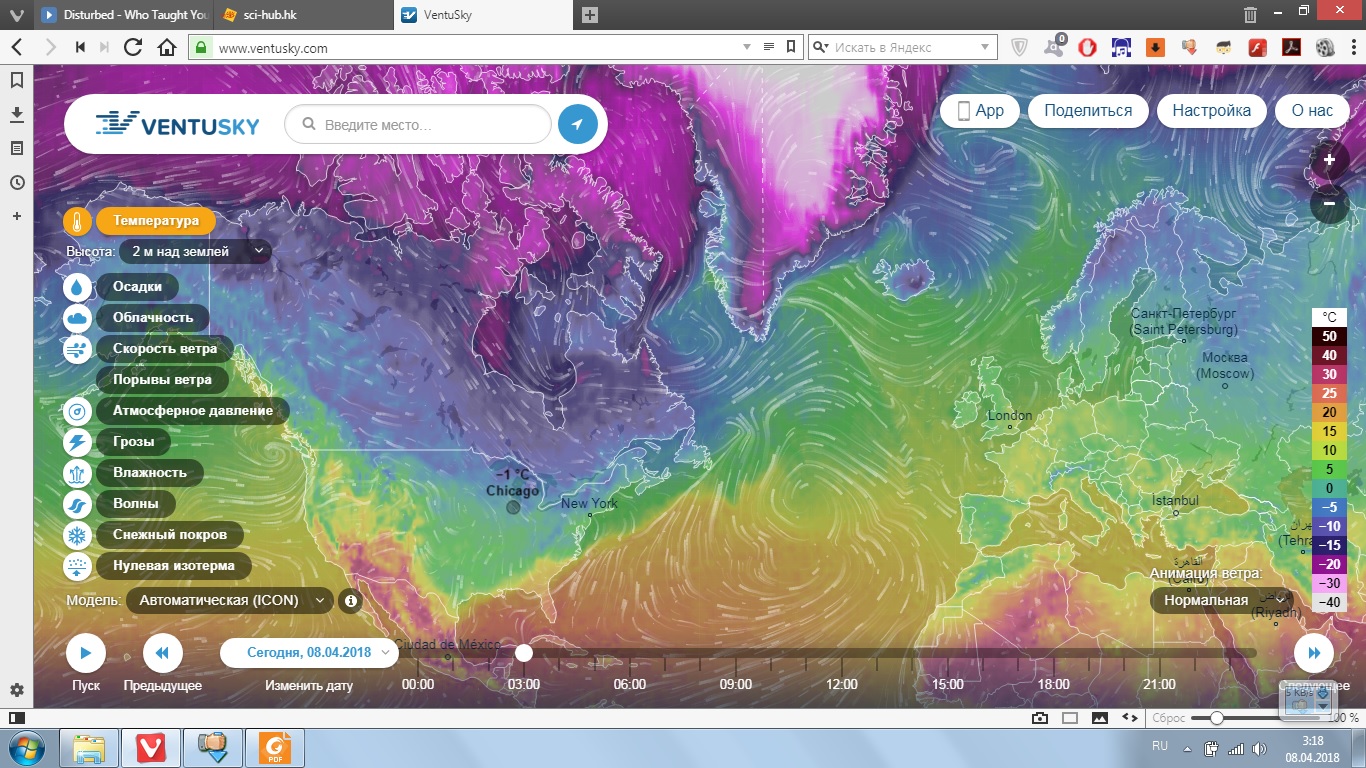The image size is (1366, 768).
Task: Click the atmospheric pressure icon
Action: pyautogui.click(x=77, y=411)
